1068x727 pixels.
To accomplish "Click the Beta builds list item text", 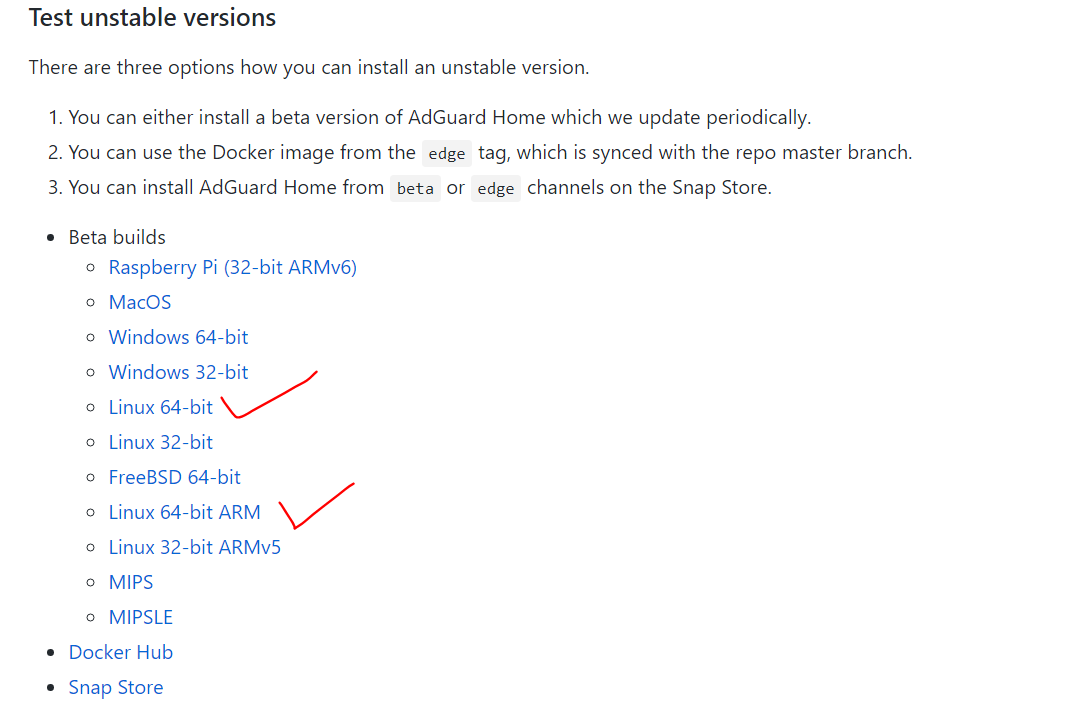I will tap(117, 237).
